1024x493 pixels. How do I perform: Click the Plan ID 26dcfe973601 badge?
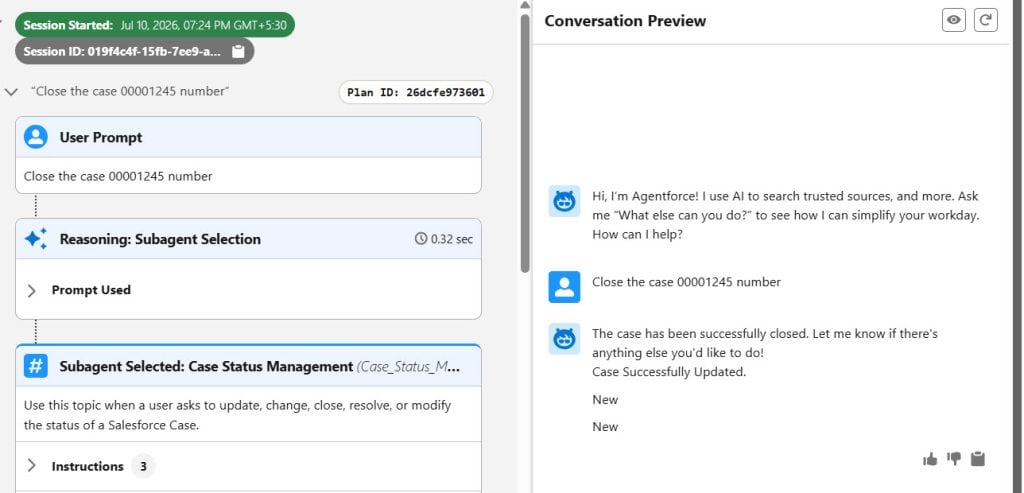[416, 93]
